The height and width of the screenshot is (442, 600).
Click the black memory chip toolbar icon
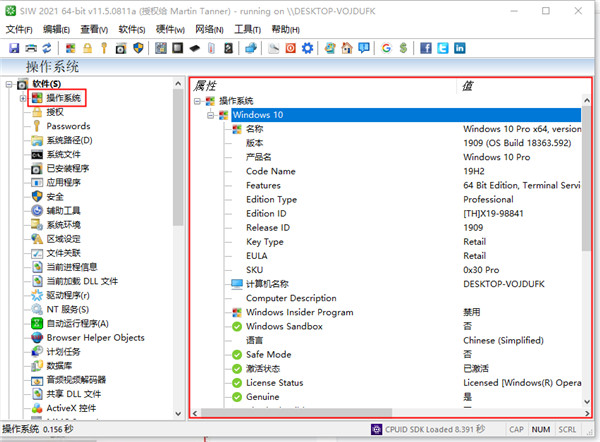pos(194,48)
